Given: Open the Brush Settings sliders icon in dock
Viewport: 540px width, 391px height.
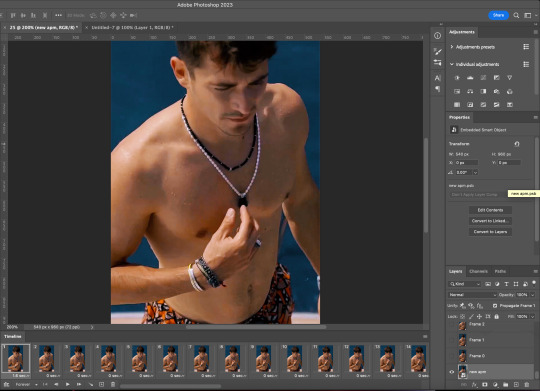Looking at the screenshot, I should point(437,62).
